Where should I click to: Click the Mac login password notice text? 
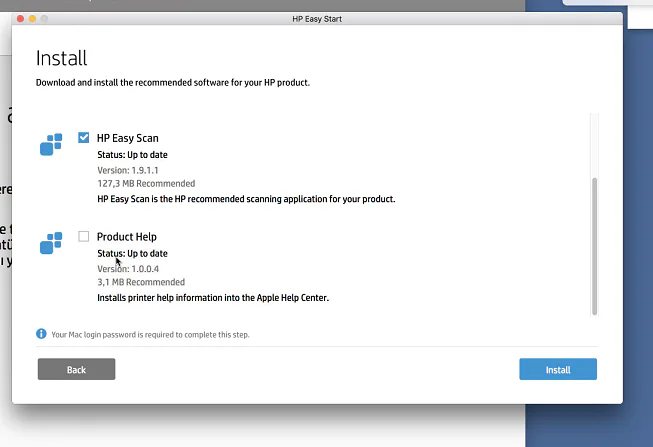click(150, 335)
